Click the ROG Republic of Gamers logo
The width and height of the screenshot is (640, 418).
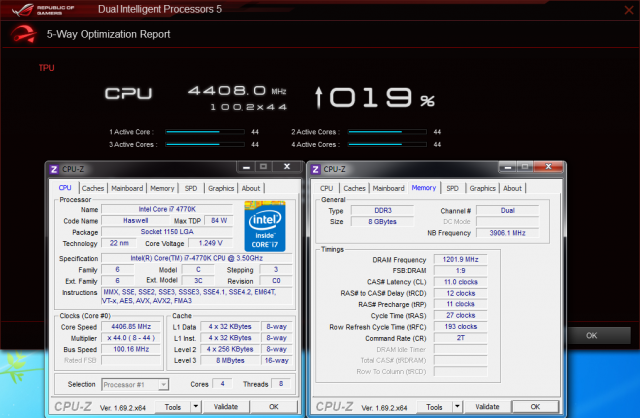(x=43, y=10)
